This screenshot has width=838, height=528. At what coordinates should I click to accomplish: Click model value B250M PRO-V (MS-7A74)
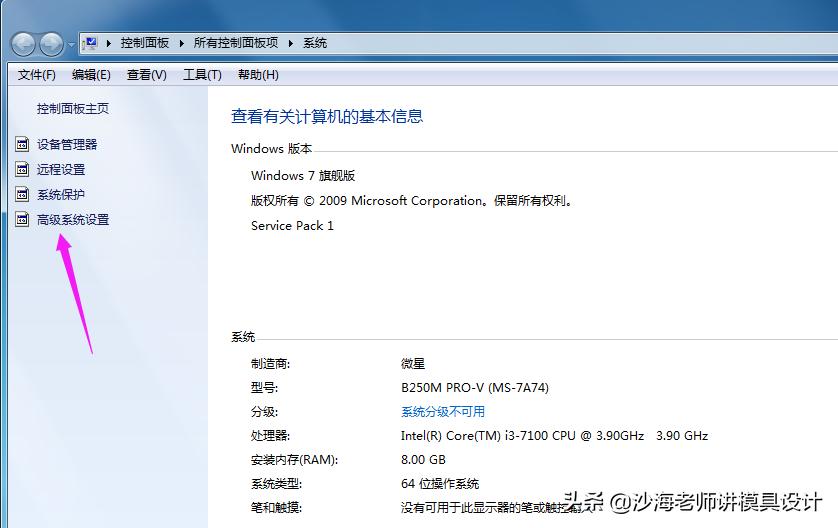point(475,387)
